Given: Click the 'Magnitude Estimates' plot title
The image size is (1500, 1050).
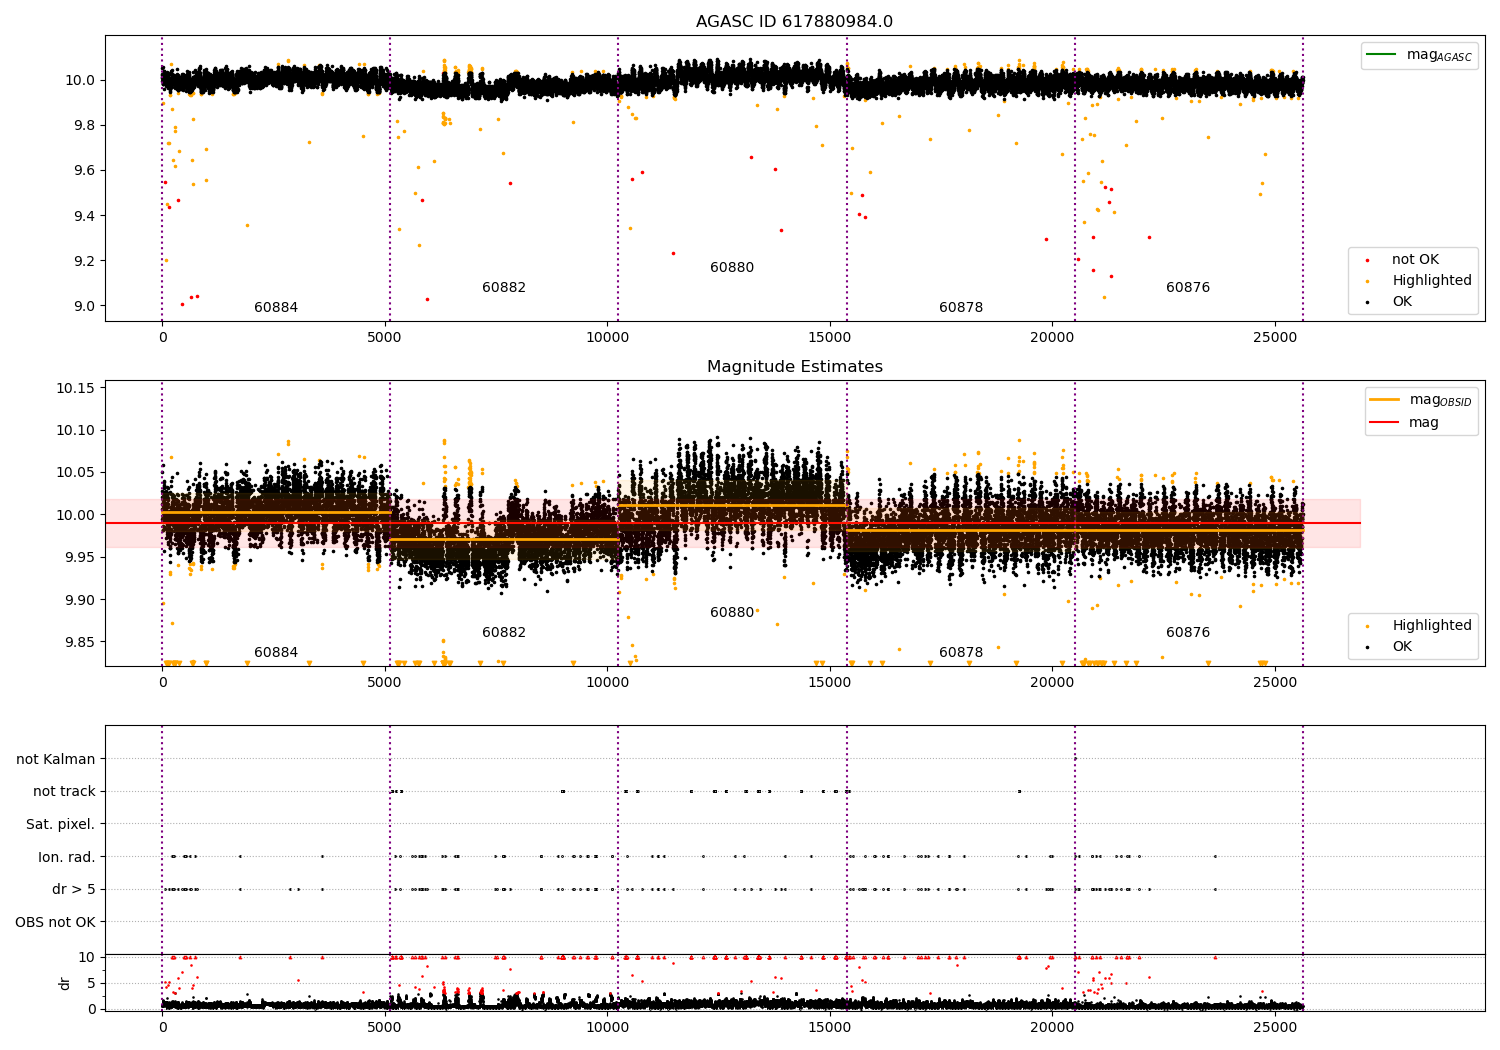Looking at the screenshot, I should click(x=794, y=367).
